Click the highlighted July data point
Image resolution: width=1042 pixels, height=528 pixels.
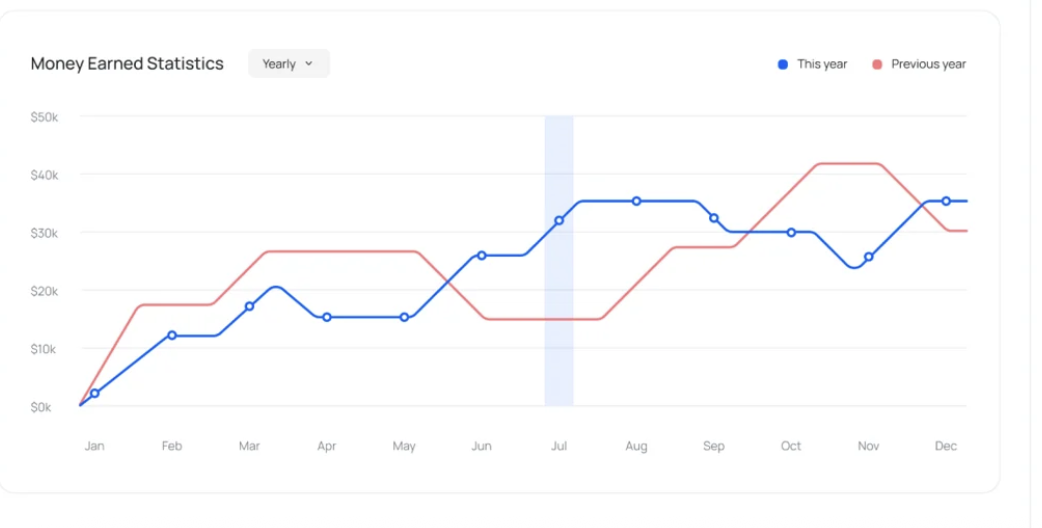click(x=559, y=220)
